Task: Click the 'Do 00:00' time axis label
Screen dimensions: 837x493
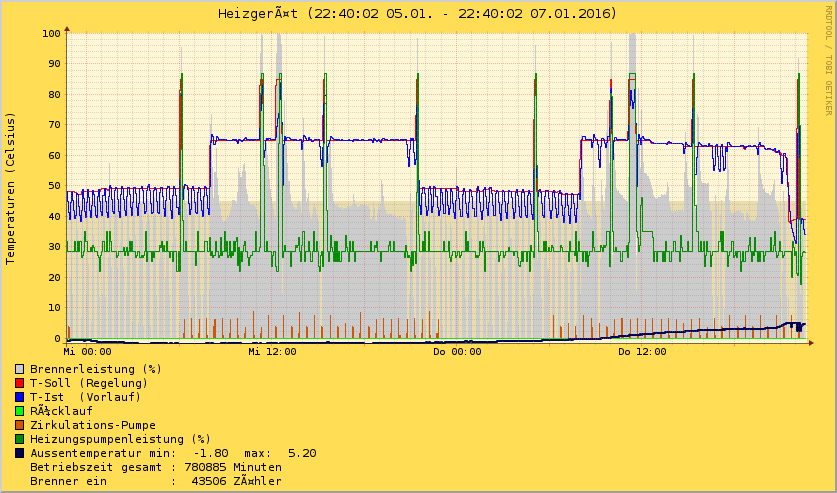Action: (x=457, y=352)
